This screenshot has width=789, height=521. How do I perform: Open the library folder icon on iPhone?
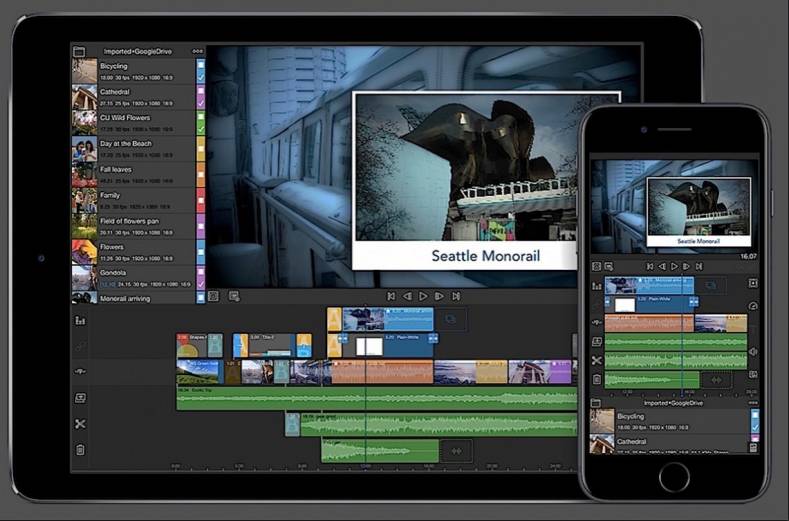click(596, 403)
